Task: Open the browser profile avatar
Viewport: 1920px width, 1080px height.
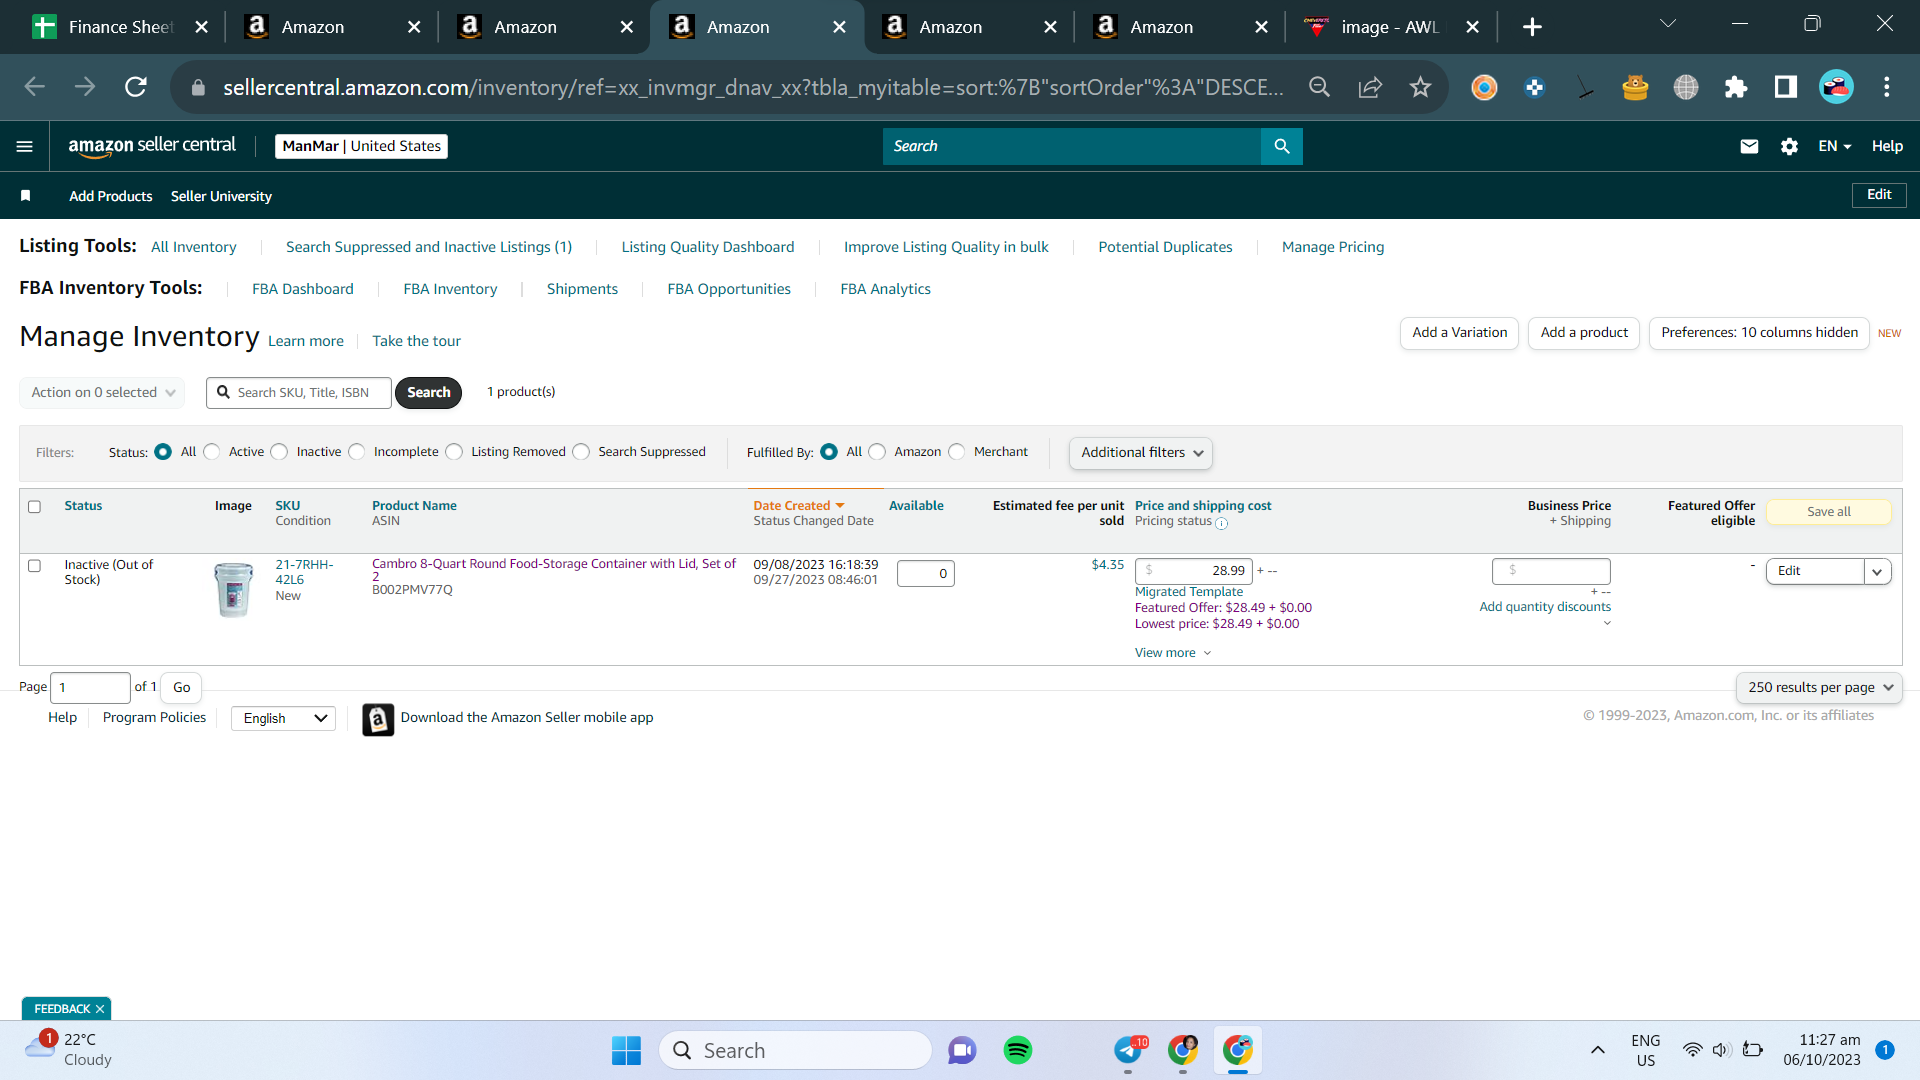Action: [1836, 87]
